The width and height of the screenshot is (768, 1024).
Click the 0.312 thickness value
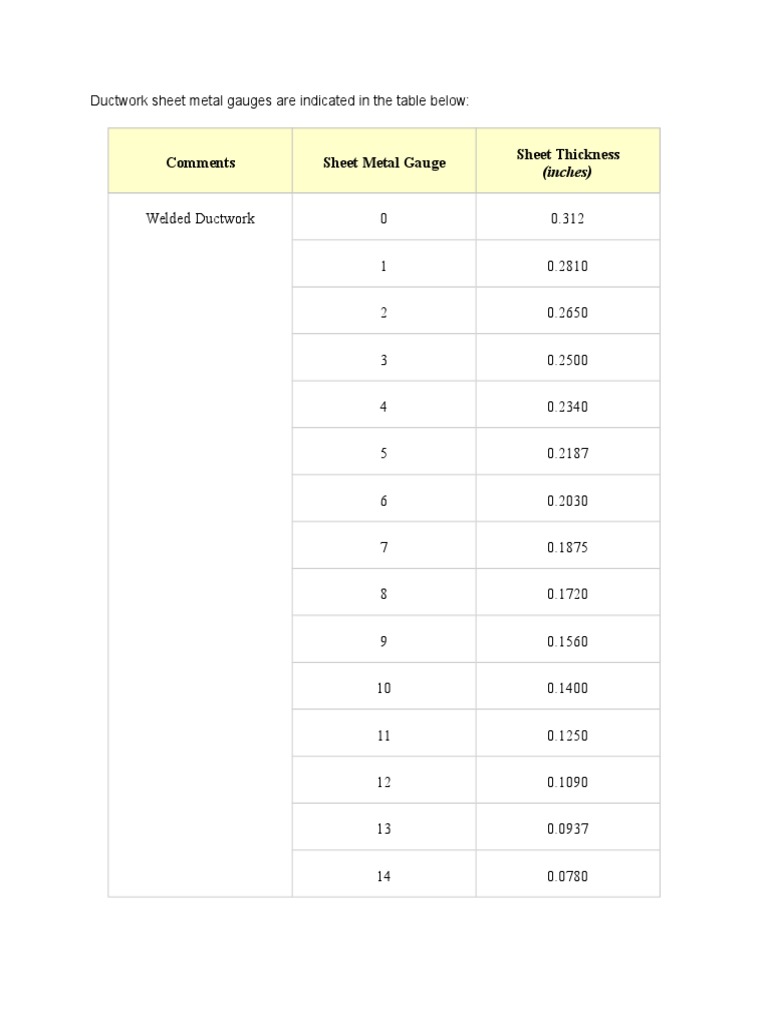pyautogui.click(x=567, y=219)
